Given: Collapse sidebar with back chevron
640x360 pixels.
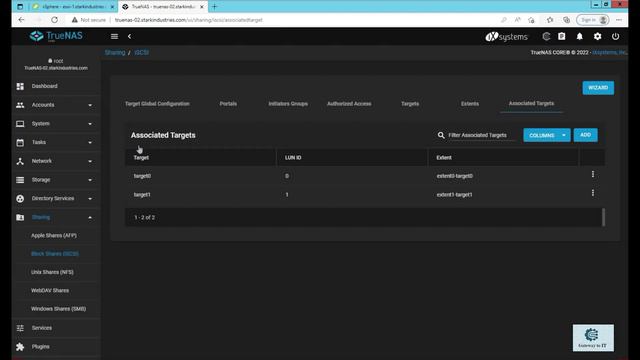Looking at the screenshot, I should click(129, 36).
